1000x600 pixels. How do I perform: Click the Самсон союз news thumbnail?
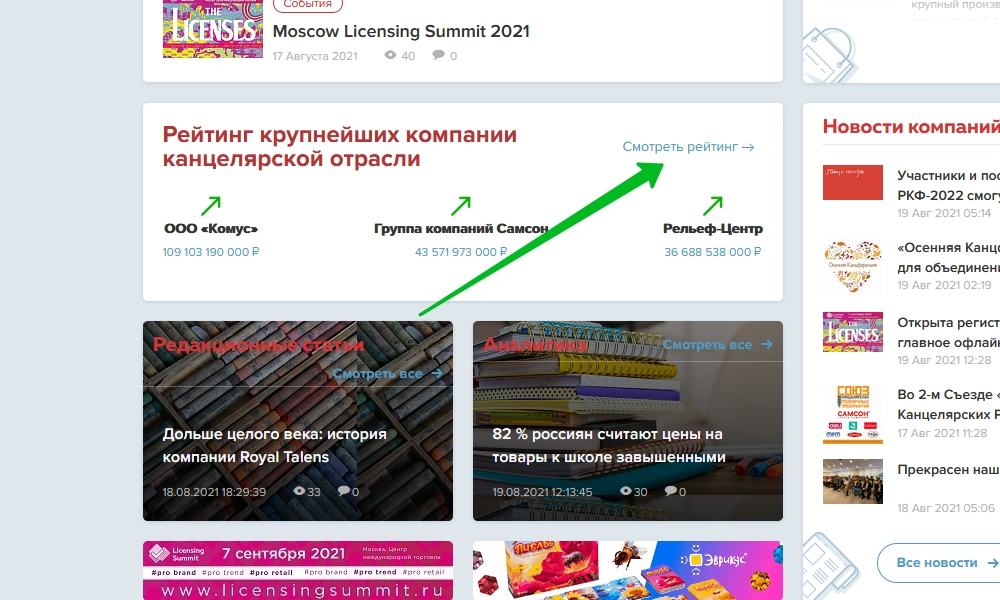[853, 414]
